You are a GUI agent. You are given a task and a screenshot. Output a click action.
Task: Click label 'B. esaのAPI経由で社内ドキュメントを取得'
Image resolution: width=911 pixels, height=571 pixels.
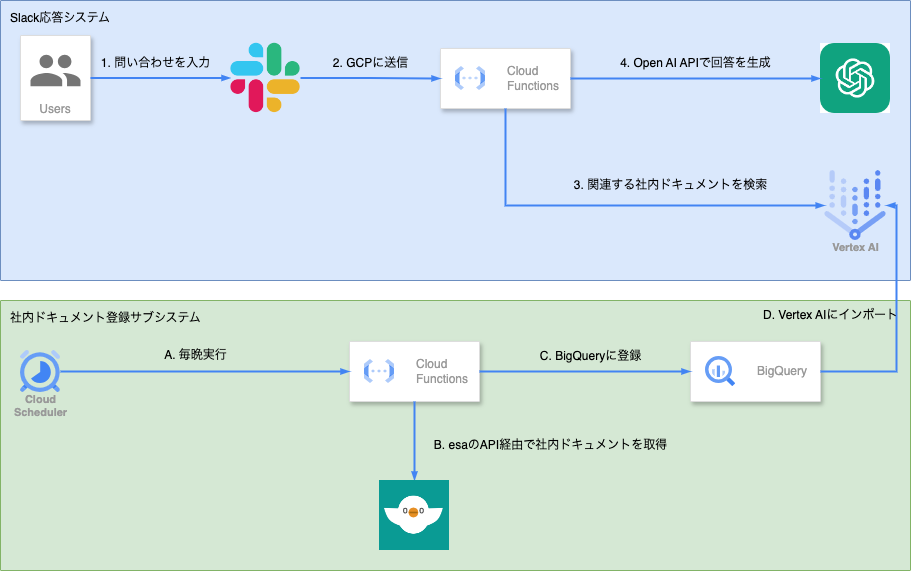coord(550,444)
